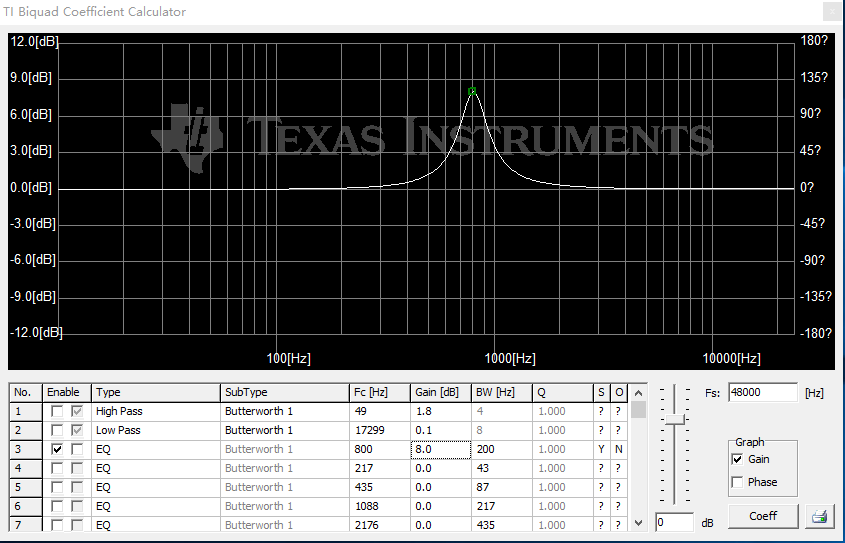The width and height of the screenshot is (845, 543).
Task: Toggle the Gain graph checkbox
Action: [x=737, y=460]
